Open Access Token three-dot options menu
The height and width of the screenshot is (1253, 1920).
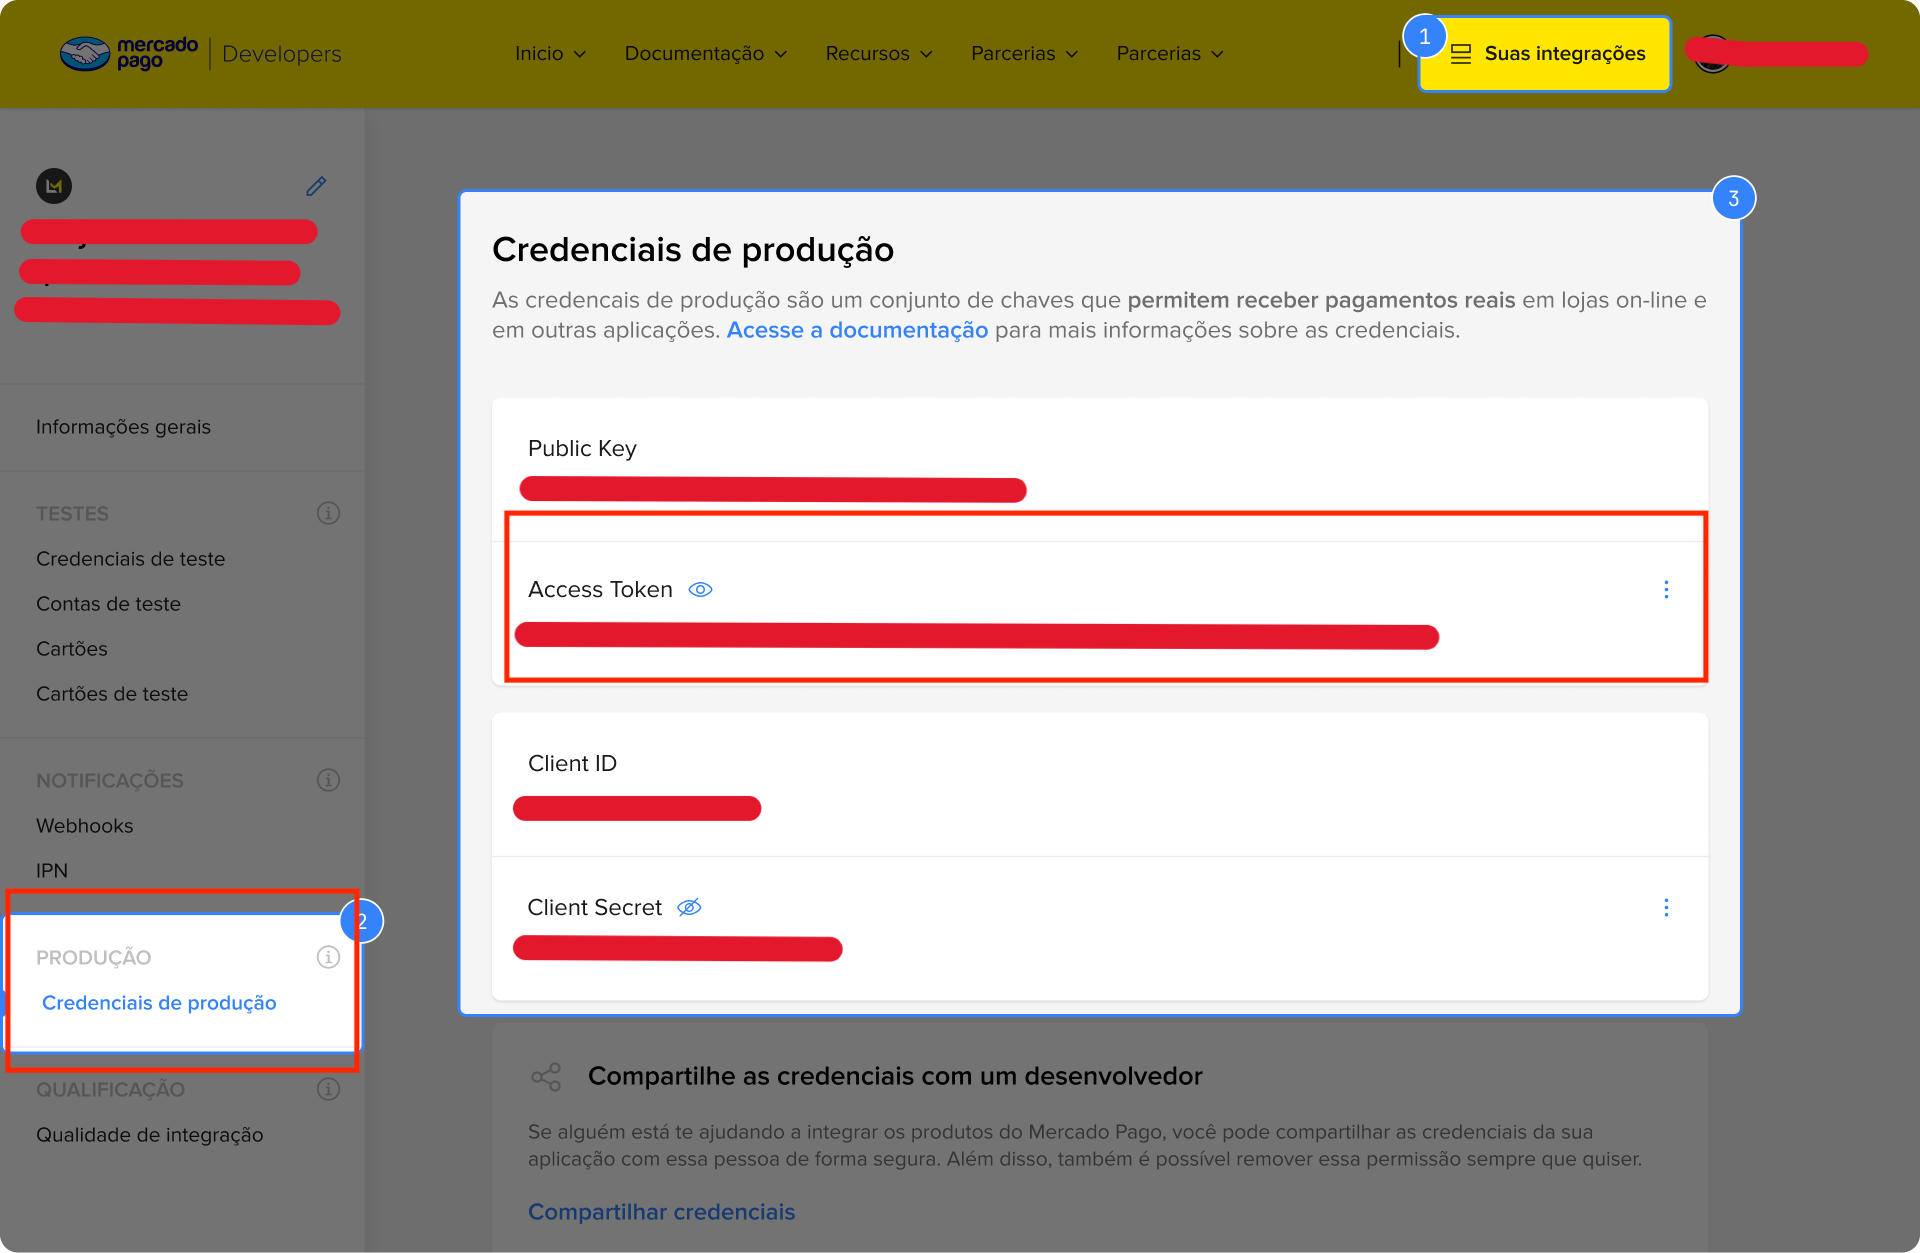[x=1666, y=590]
